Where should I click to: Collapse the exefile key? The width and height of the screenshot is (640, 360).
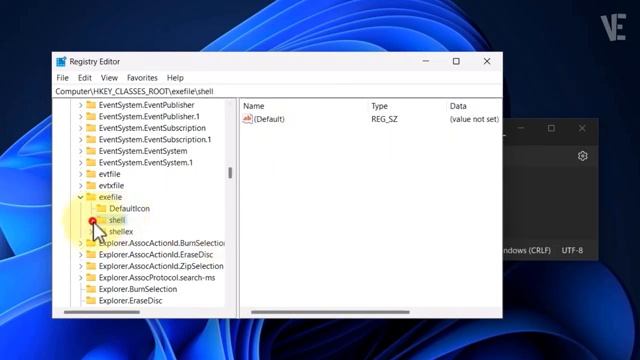[x=80, y=197]
